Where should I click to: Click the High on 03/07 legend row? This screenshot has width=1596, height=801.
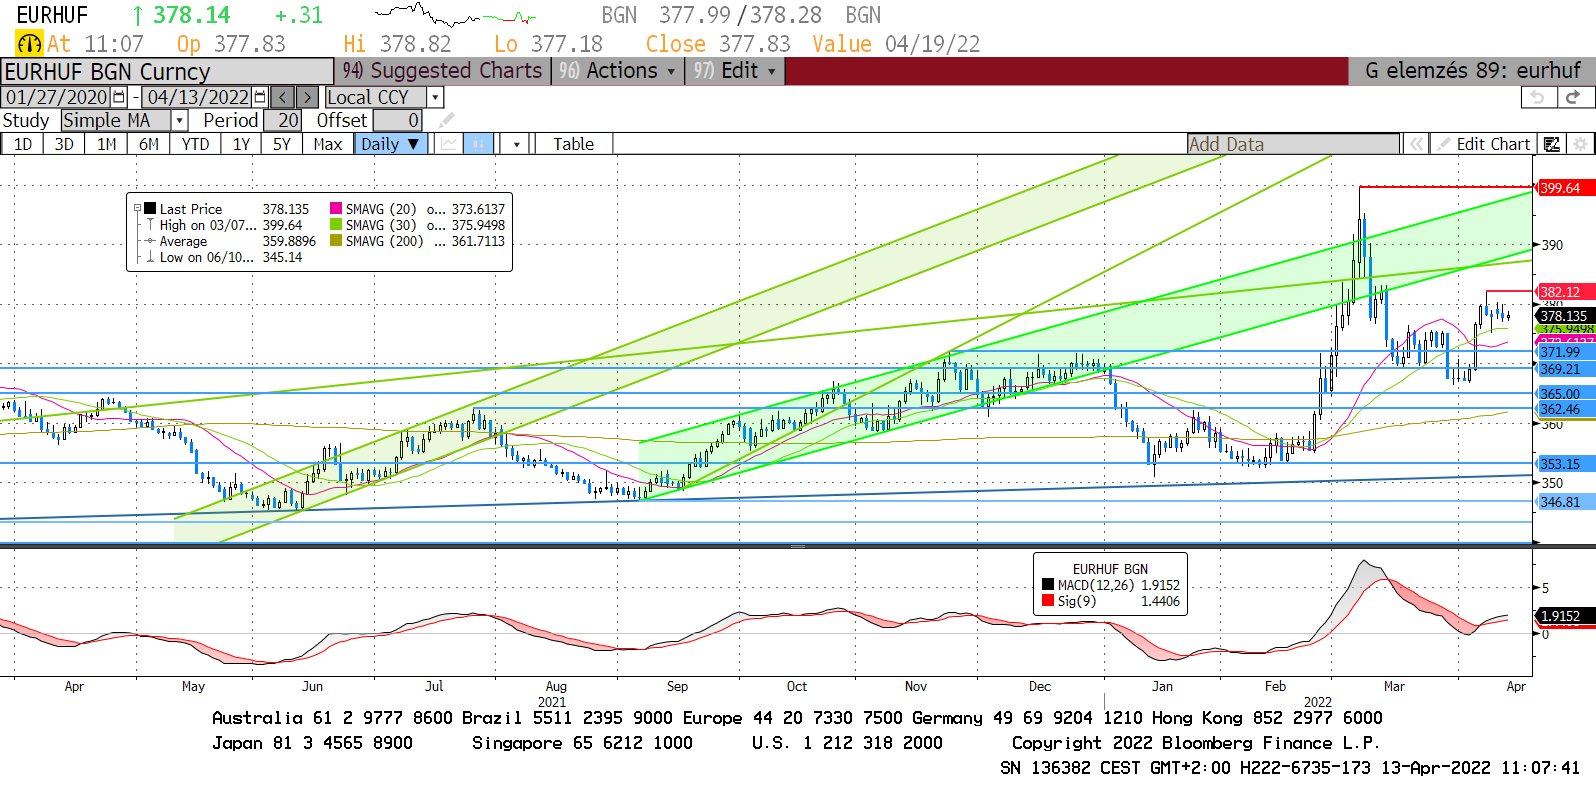(x=230, y=225)
